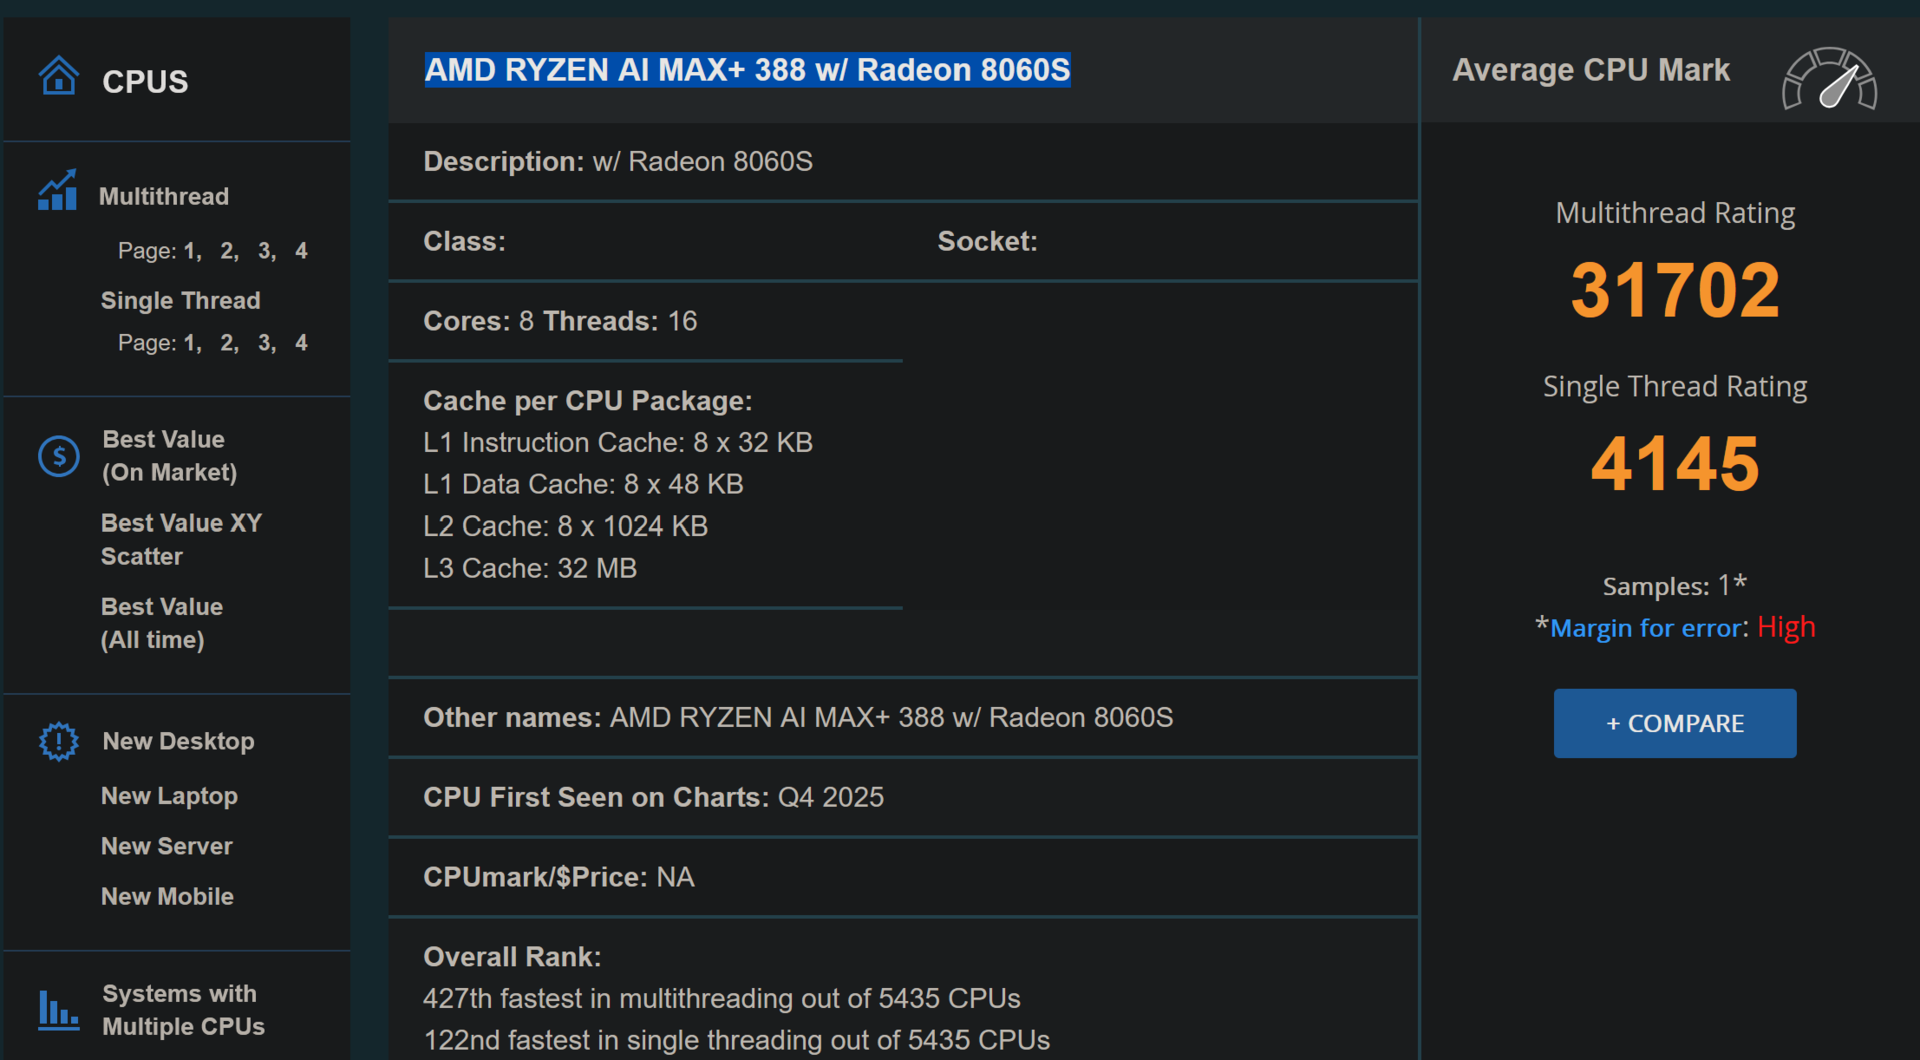The width and height of the screenshot is (1920, 1060).
Task: Click the highlighted AMD RYZEN AI MAX+ 388 title
Action: pos(747,70)
